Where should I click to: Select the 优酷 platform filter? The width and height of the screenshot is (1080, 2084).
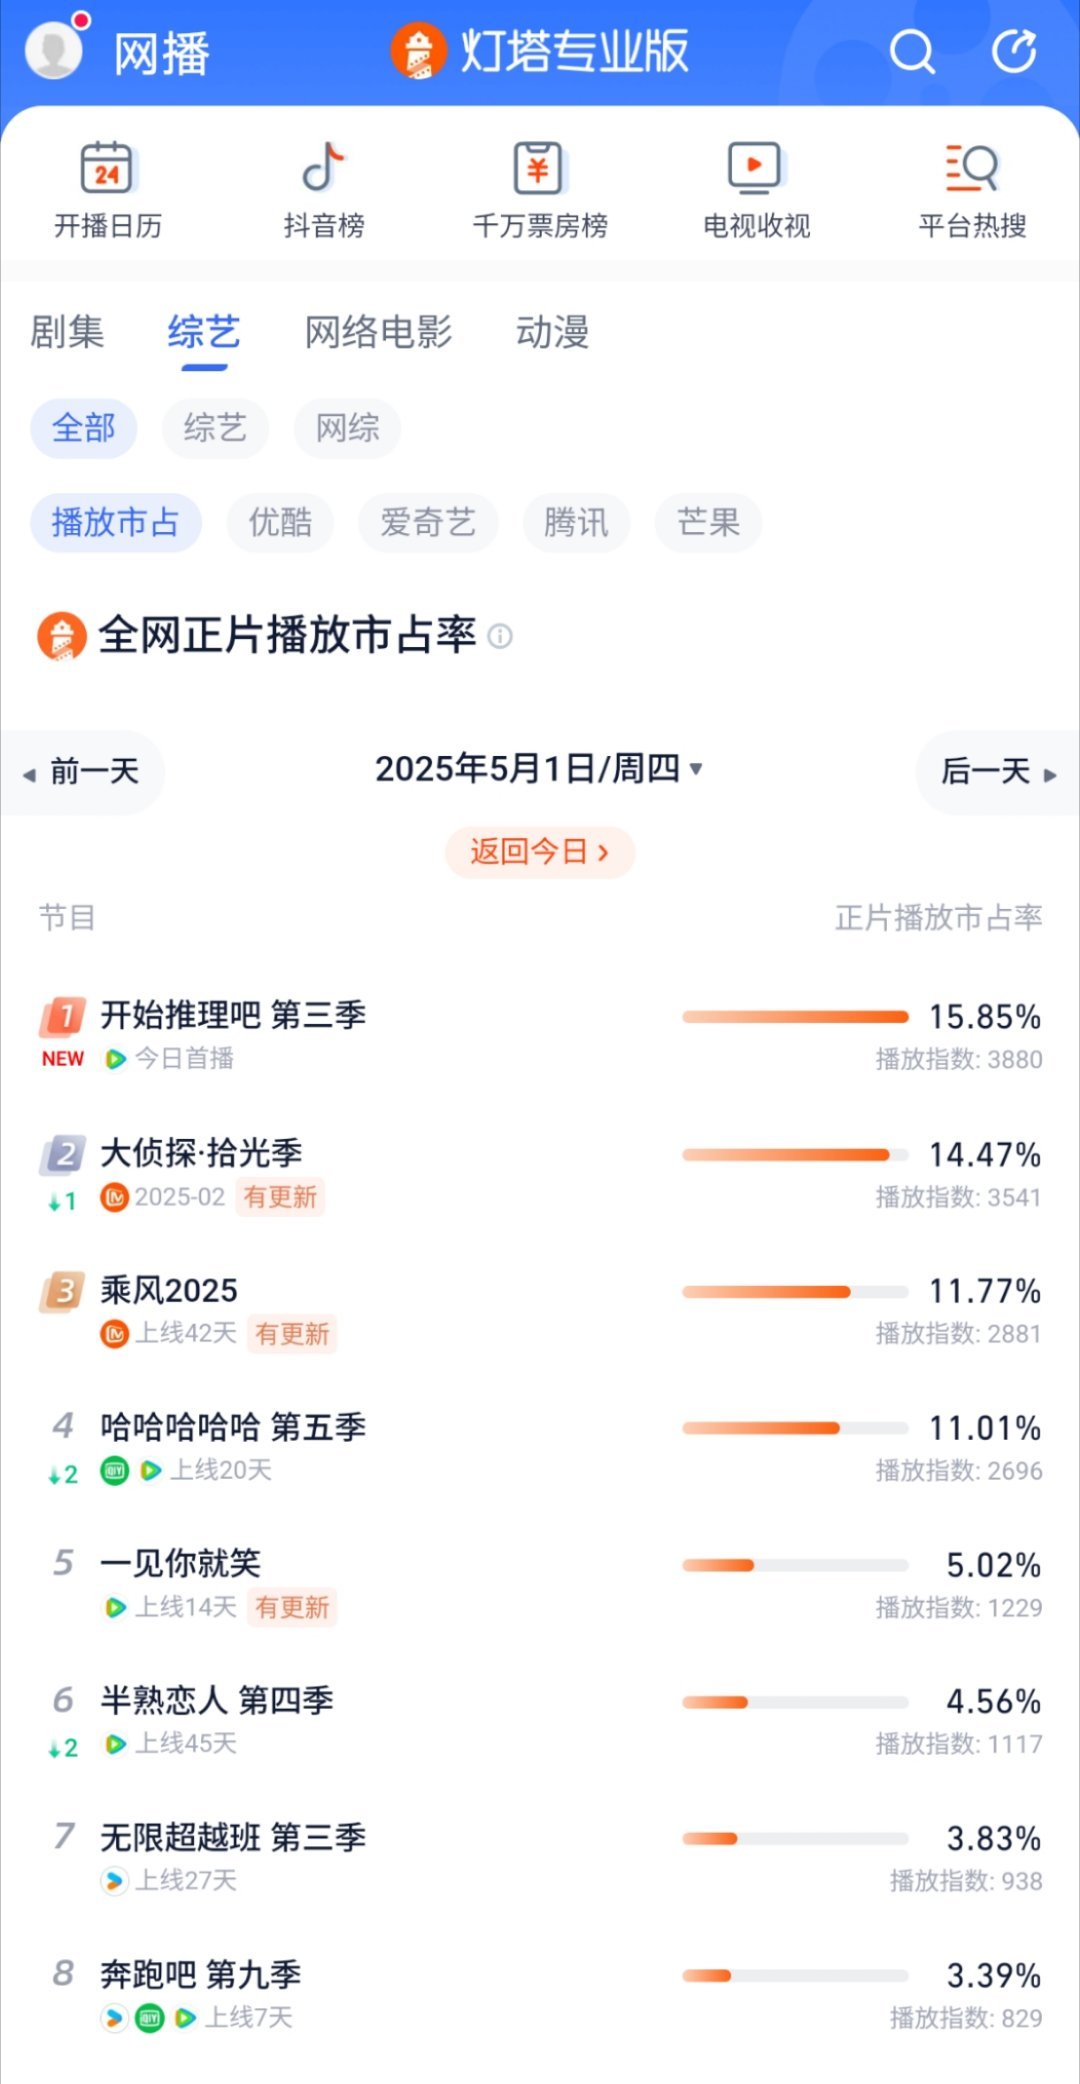[280, 522]
